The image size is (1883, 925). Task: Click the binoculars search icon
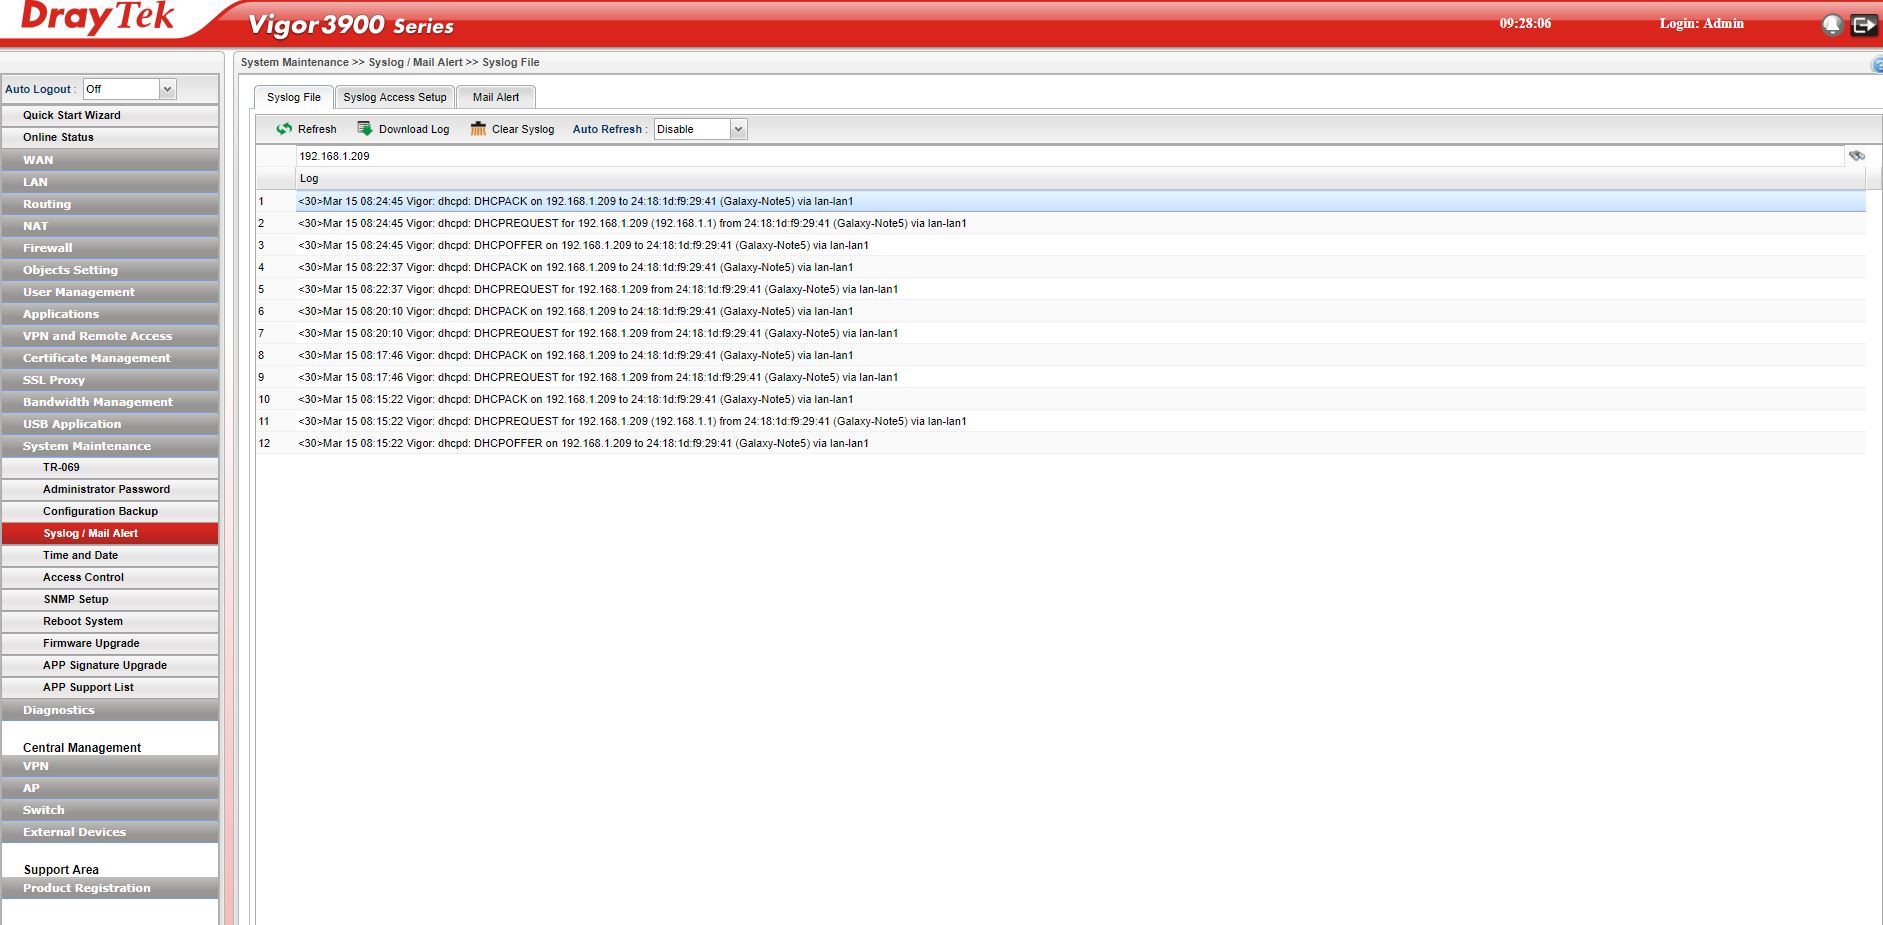(1856, 156)
